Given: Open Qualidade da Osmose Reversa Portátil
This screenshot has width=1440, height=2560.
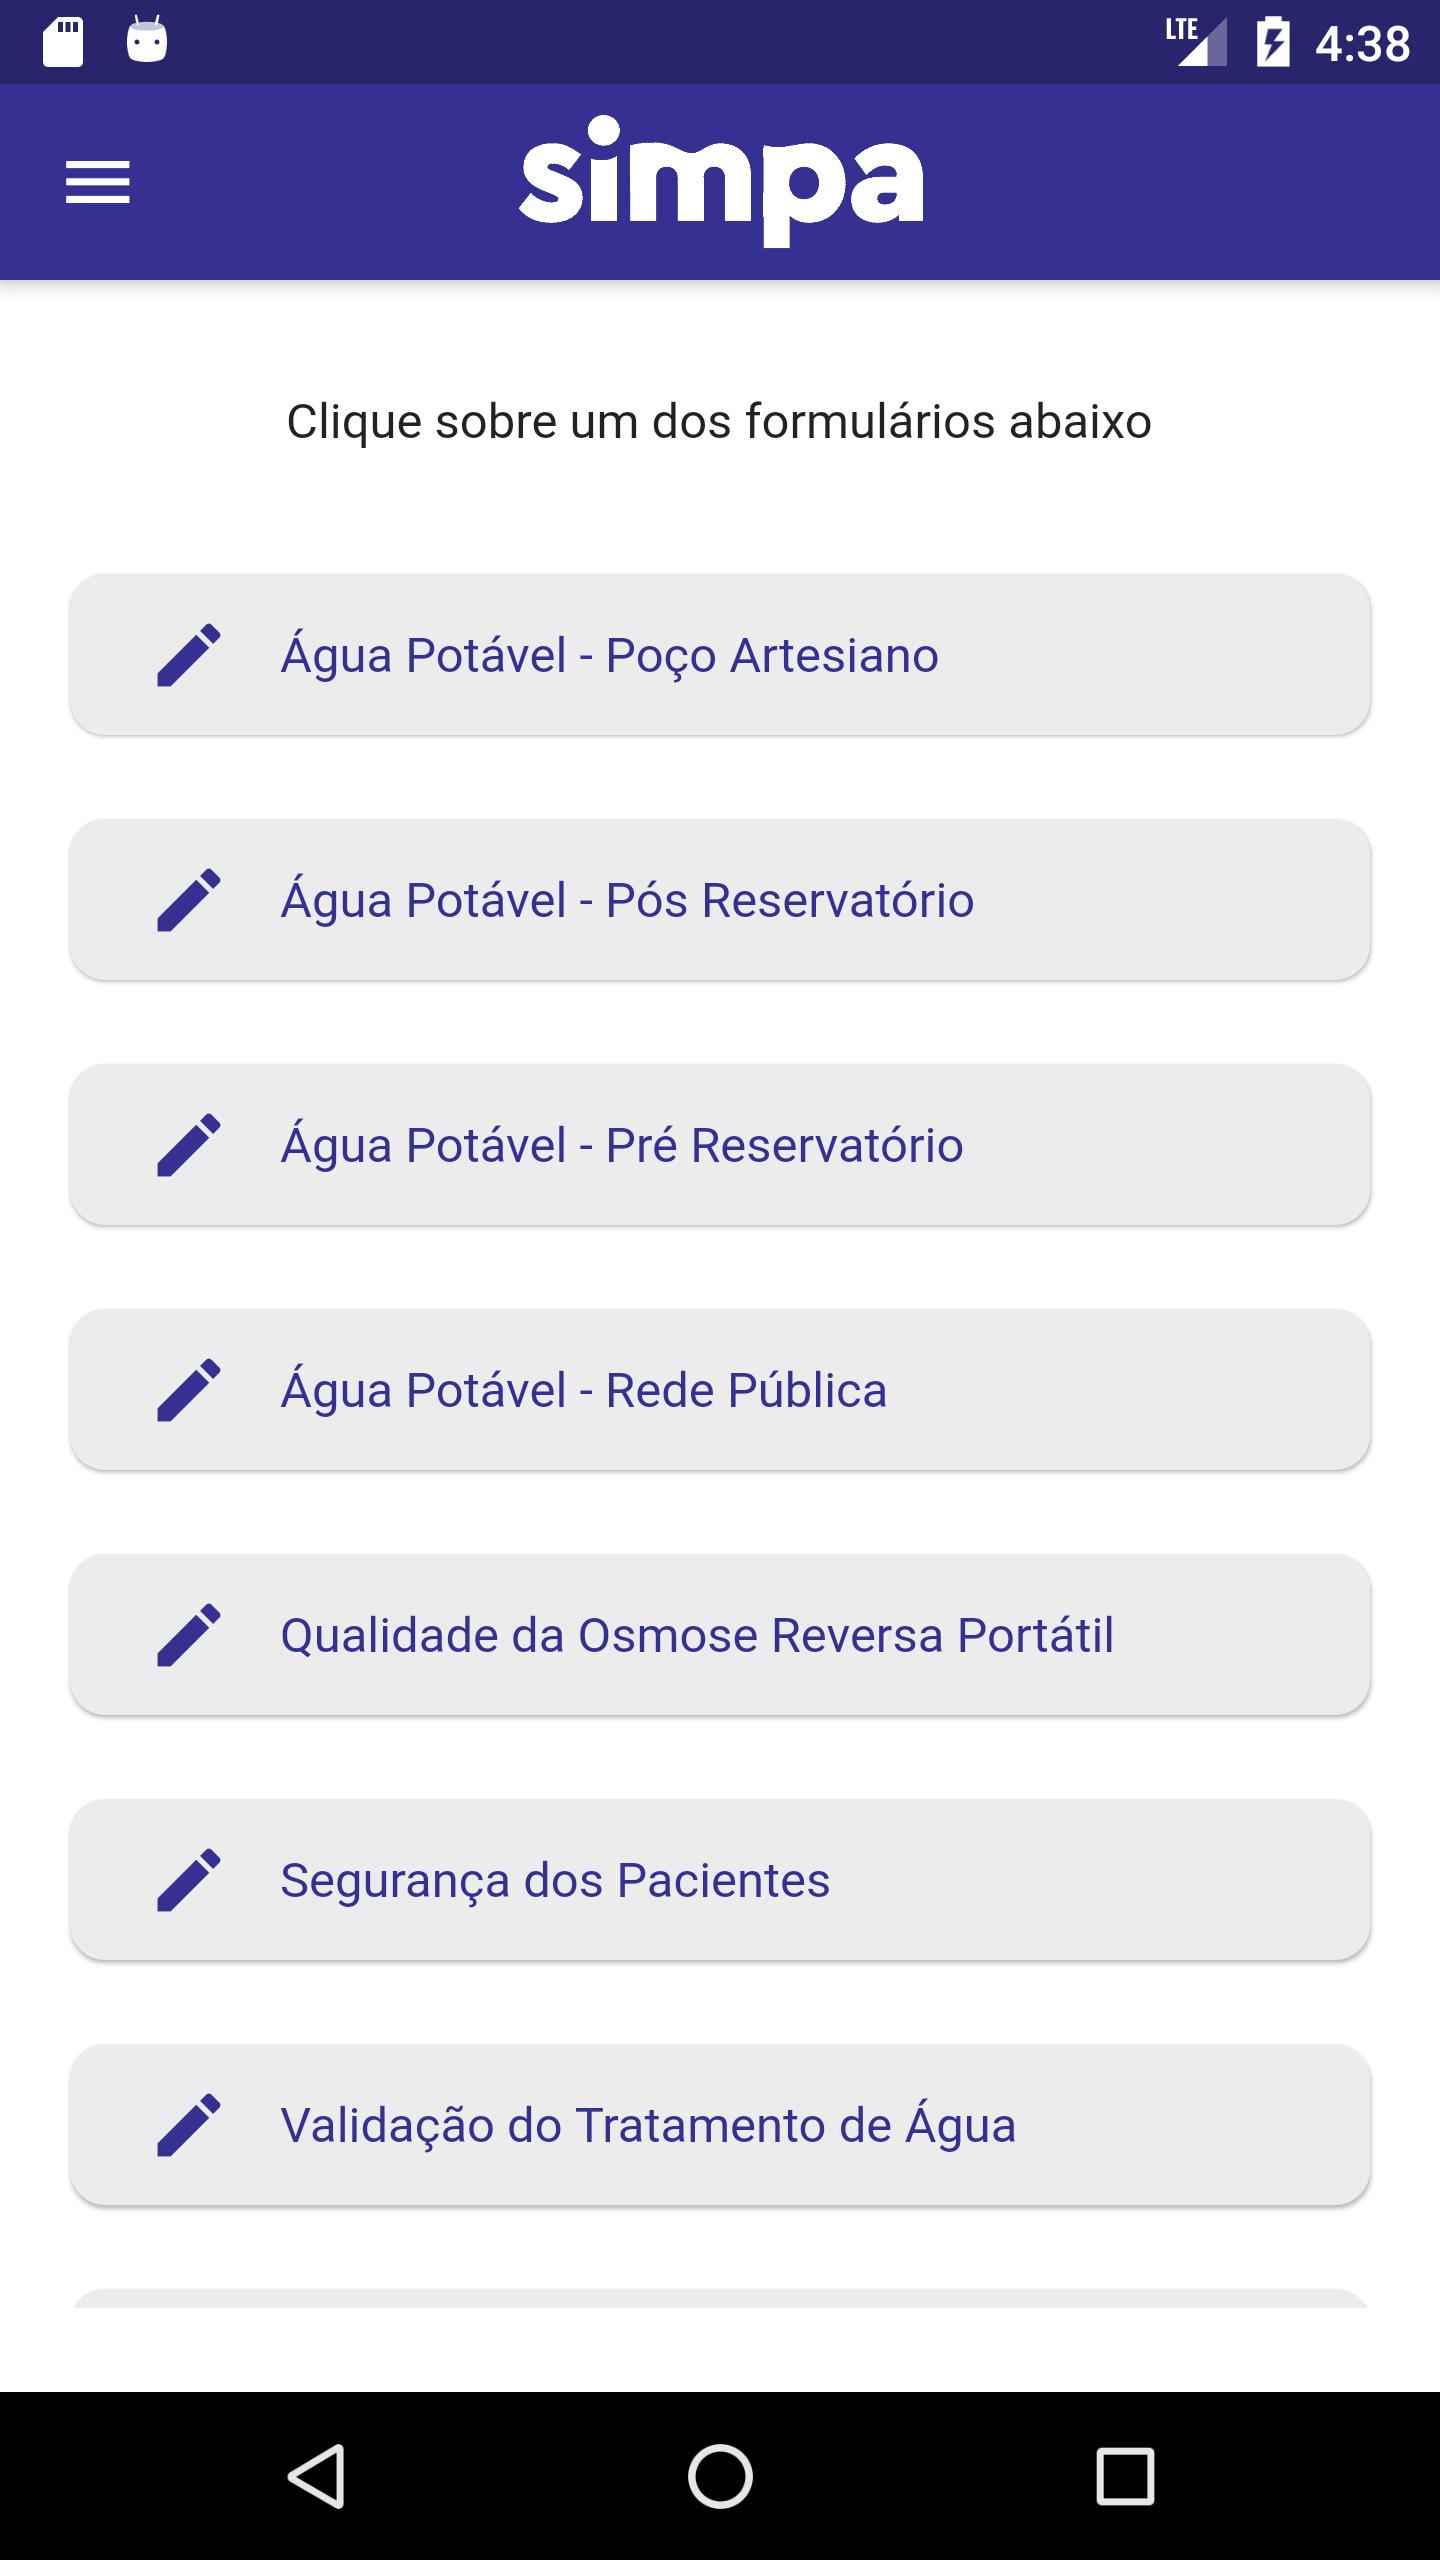Looking at the screenshot, I should [720, 1635].
